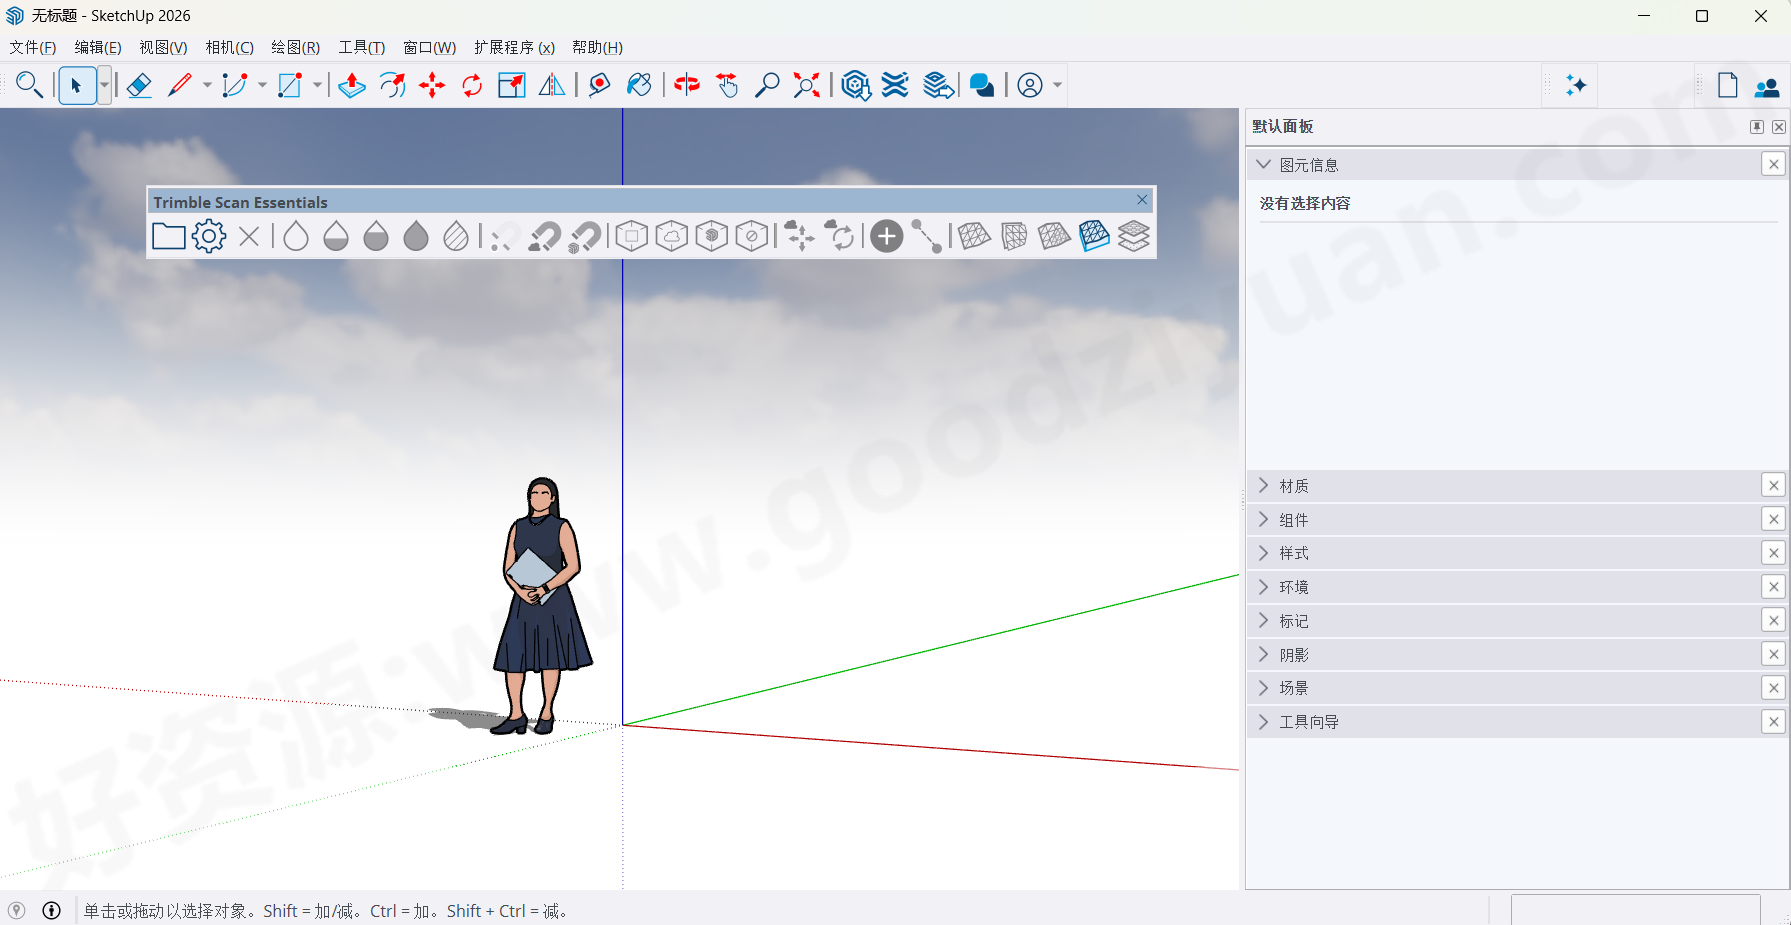
Task: Select the Paint Bucket tool
Action: coord(639,85)
